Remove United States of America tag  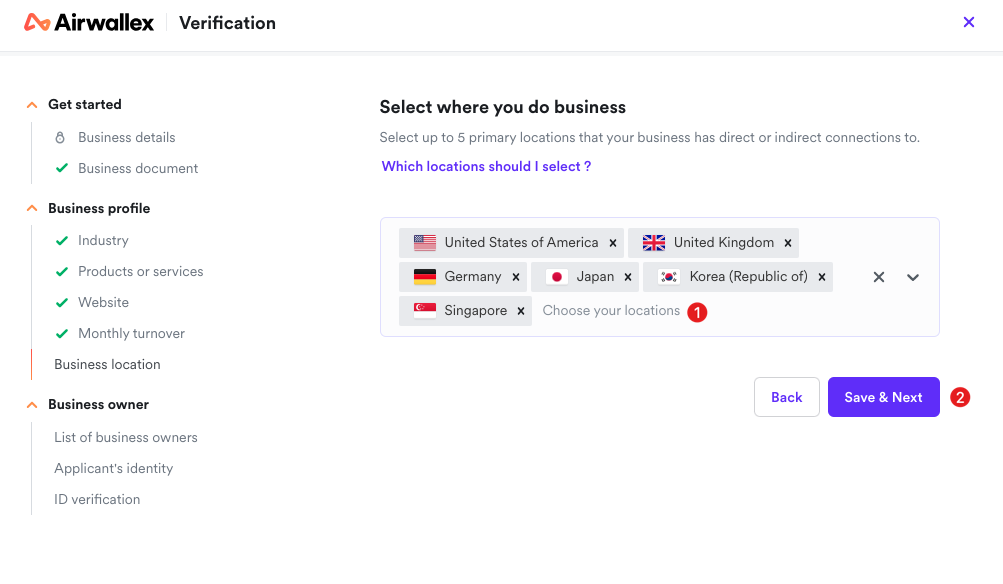[x=613, y=243]
